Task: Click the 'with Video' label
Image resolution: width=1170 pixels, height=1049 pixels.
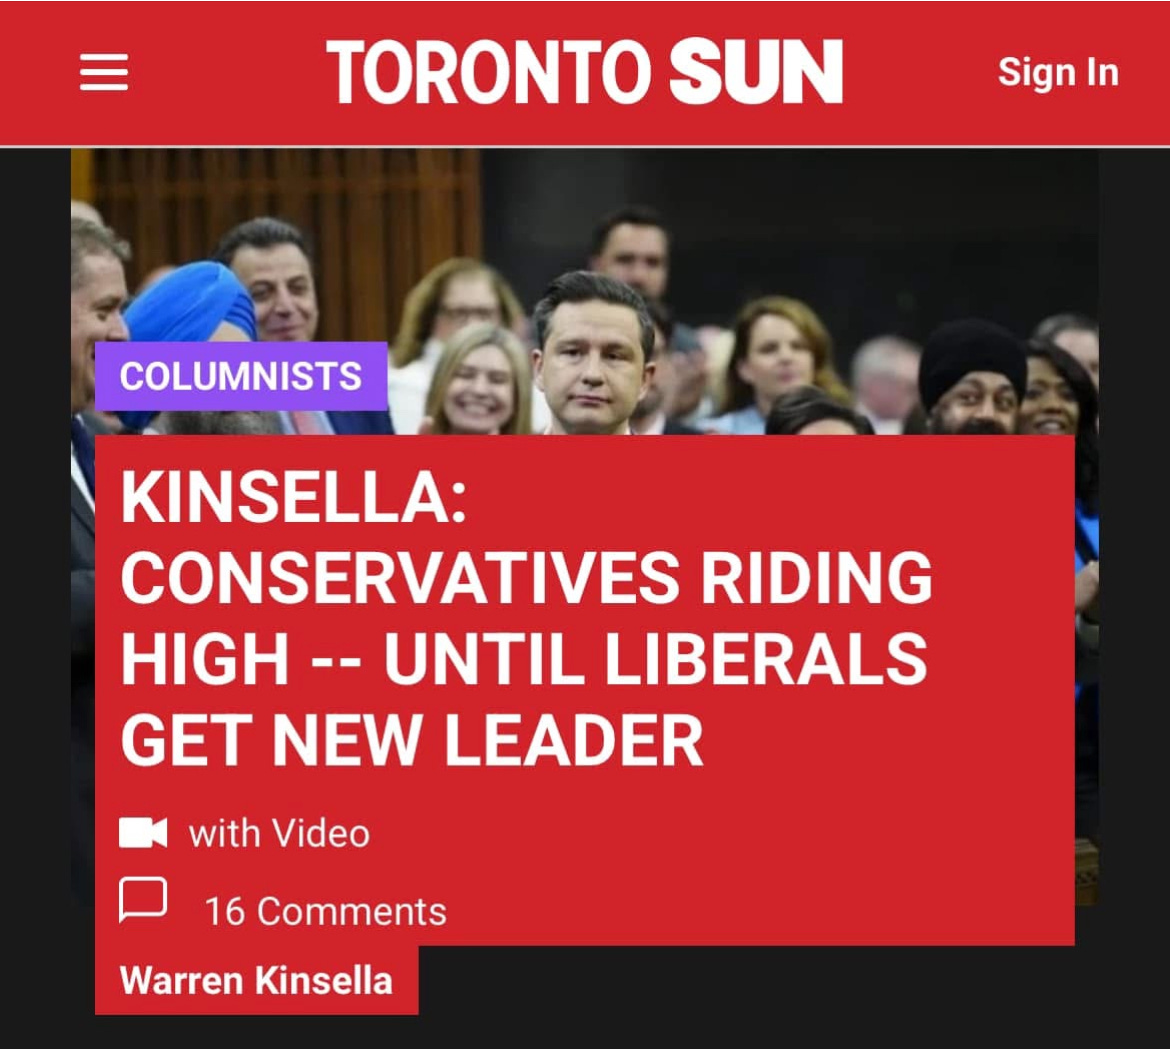Action: [279, 833]
